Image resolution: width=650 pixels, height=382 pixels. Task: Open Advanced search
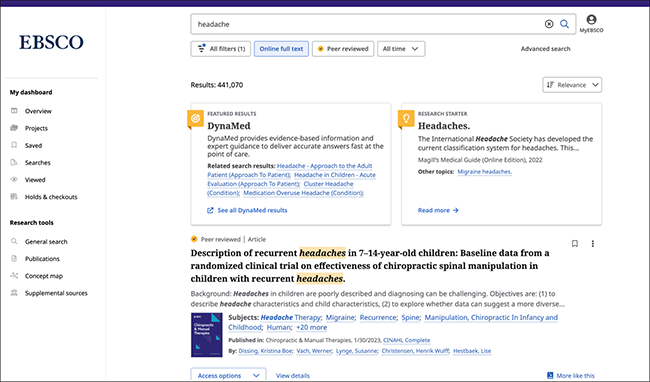pos(546,49)
